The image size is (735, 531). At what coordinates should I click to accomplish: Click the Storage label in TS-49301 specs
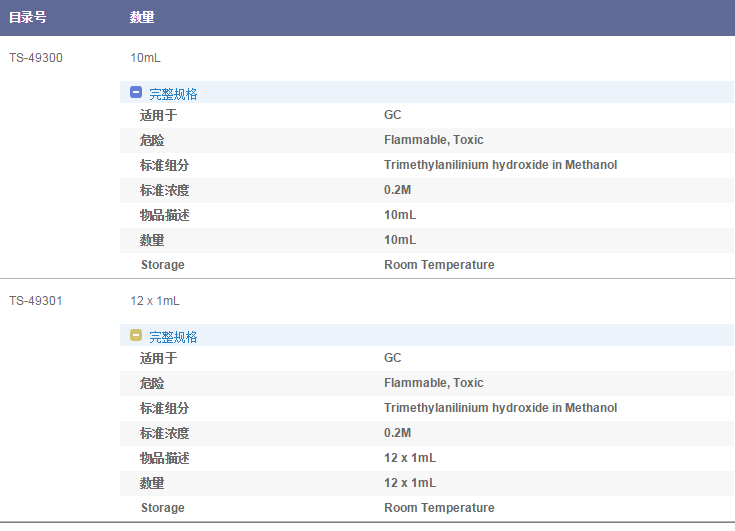click(162, 508)
